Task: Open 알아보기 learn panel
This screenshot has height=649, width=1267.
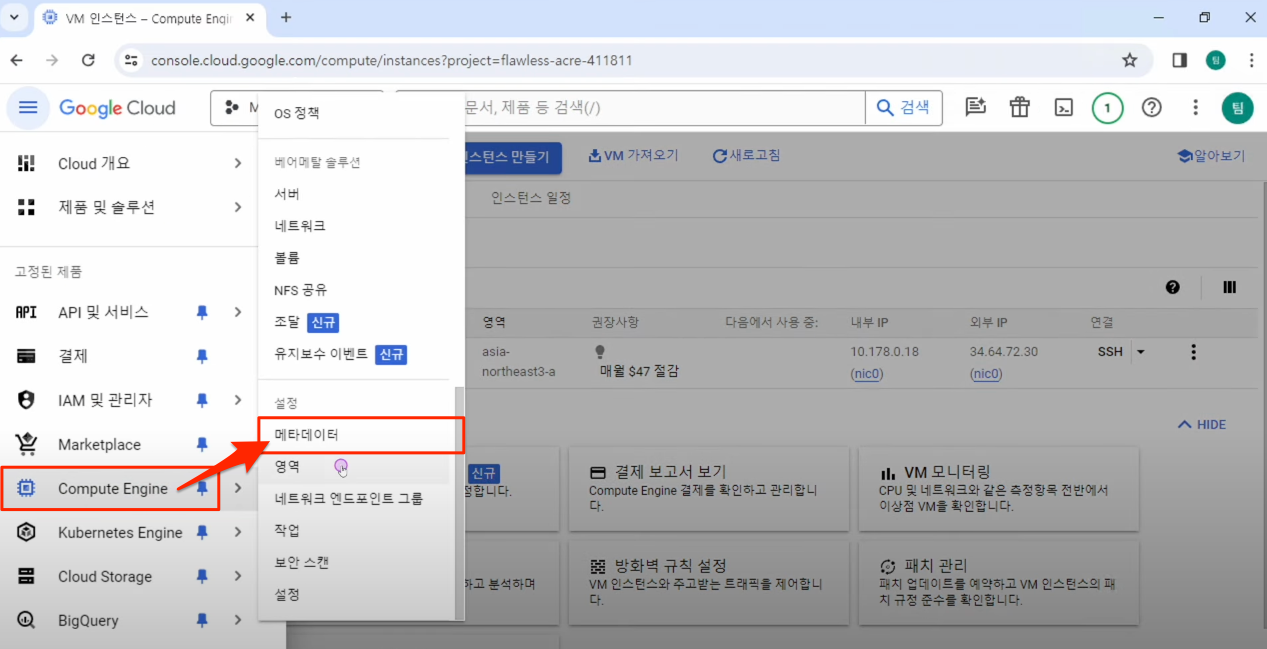Action: [1211, 156]
